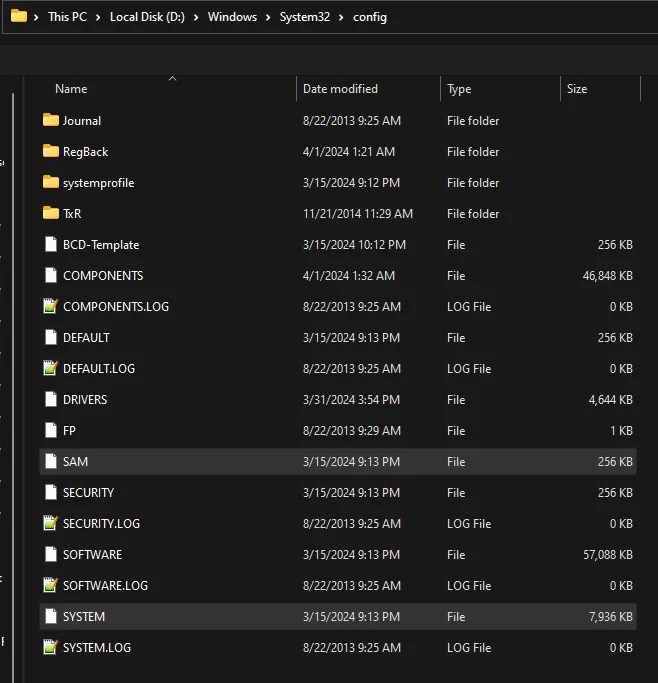The height and width of the screenshot is (683, 658).
Task: Navigate to Local Disk (D:) breadcrumb
Action: [149, 17]
